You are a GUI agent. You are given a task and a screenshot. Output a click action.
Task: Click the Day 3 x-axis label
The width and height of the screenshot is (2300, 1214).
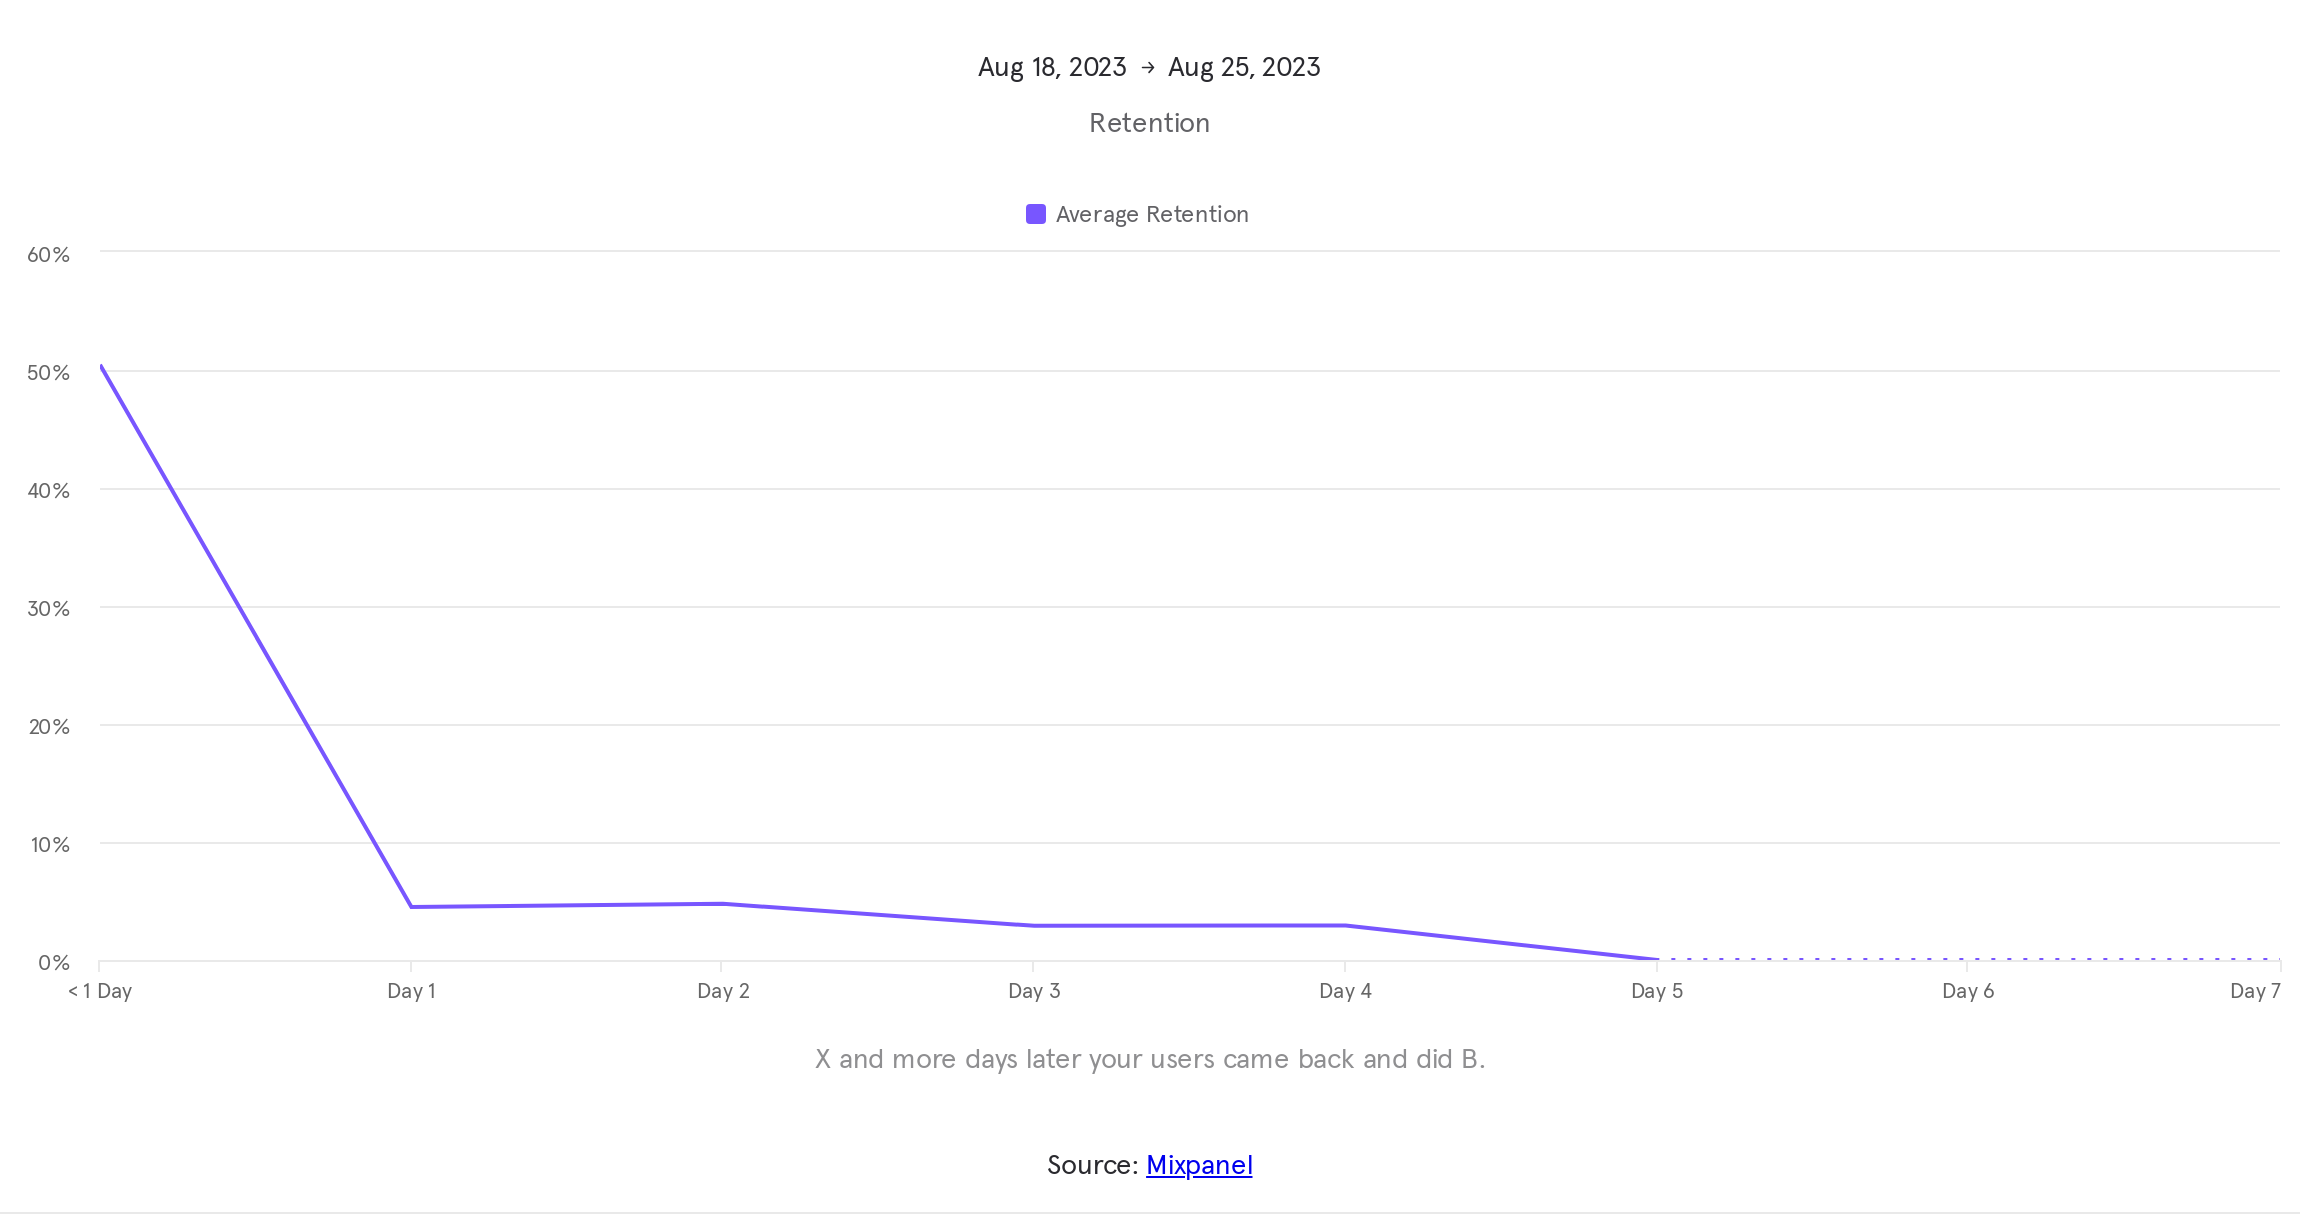click(1034, 991)
